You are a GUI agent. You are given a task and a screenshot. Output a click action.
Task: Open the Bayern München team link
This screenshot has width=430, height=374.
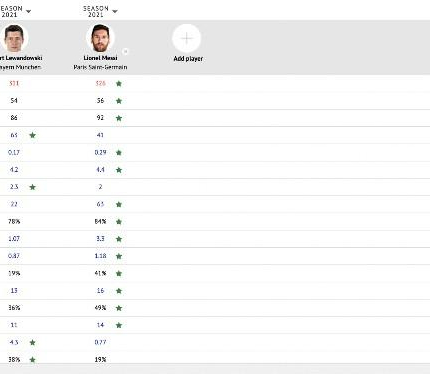point(20,67)
